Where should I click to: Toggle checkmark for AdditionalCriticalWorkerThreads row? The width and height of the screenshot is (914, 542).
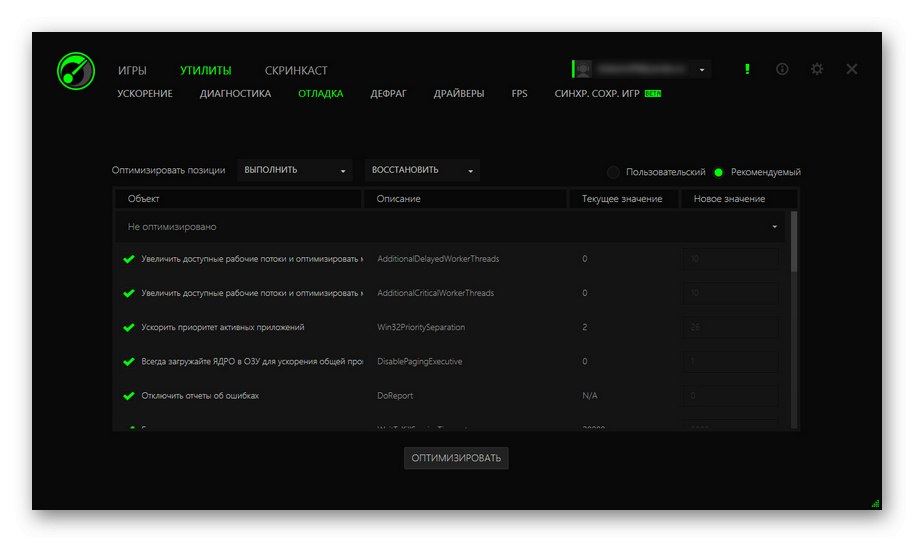[x=129, y=293]
